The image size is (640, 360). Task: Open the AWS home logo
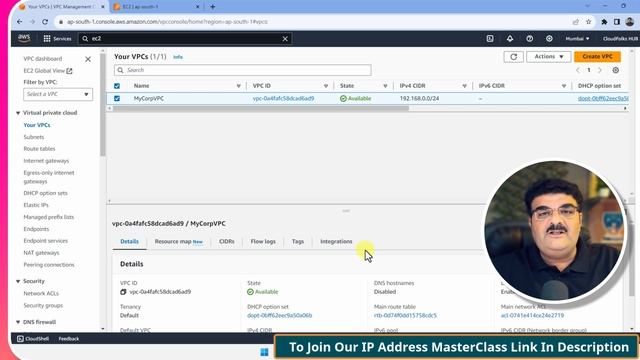[24, 38]
